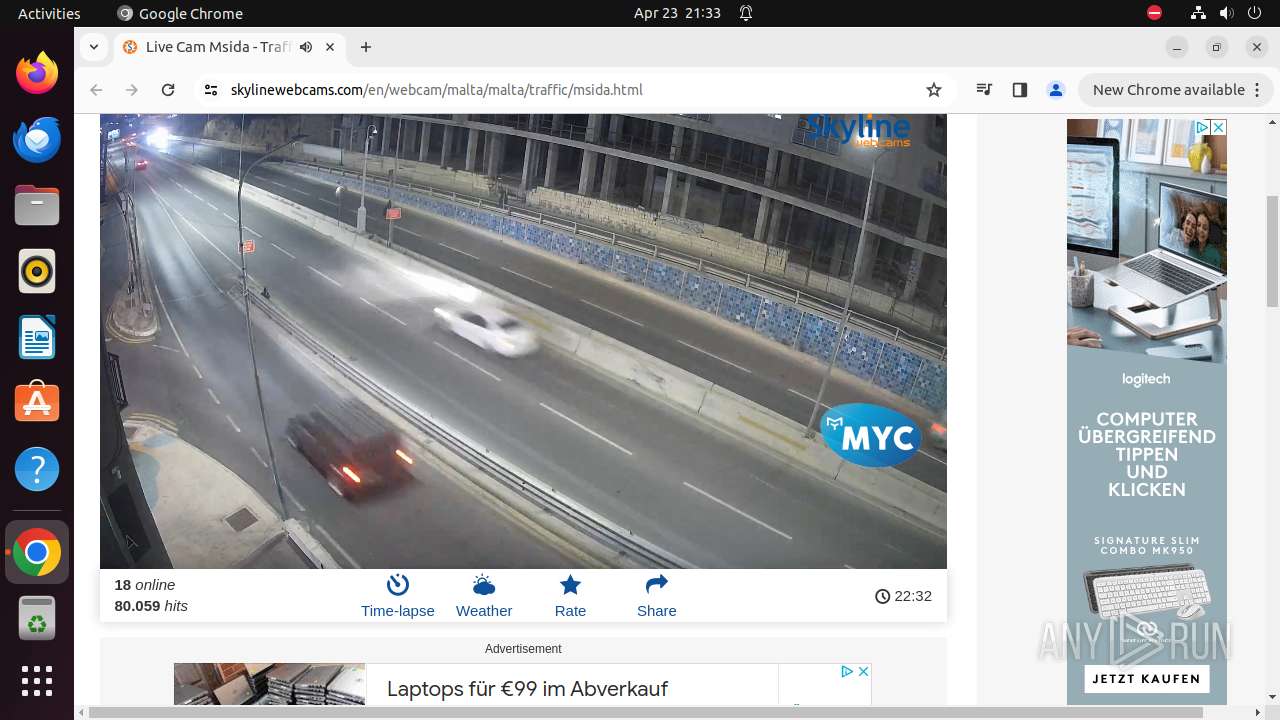Share this webcam
This screenshot has width=1280, height=720.
coord(657,596)
